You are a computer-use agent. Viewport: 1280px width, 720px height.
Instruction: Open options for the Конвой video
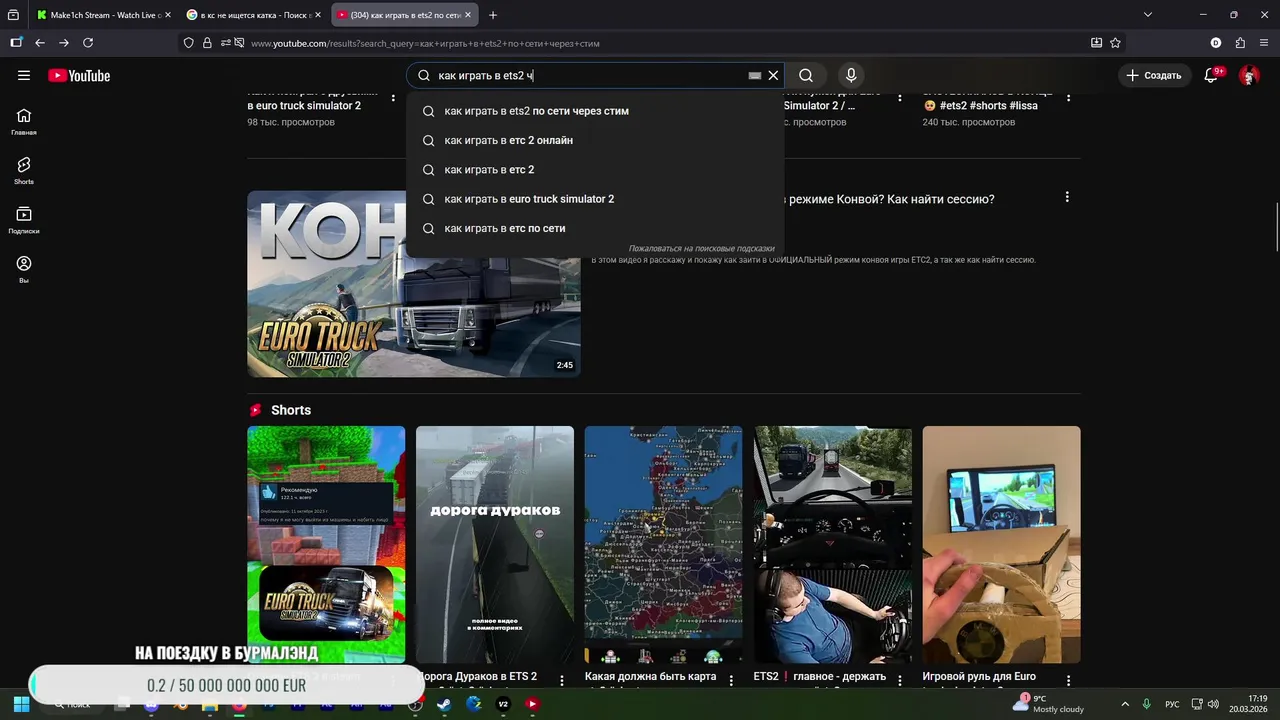tap(1067, 198)
